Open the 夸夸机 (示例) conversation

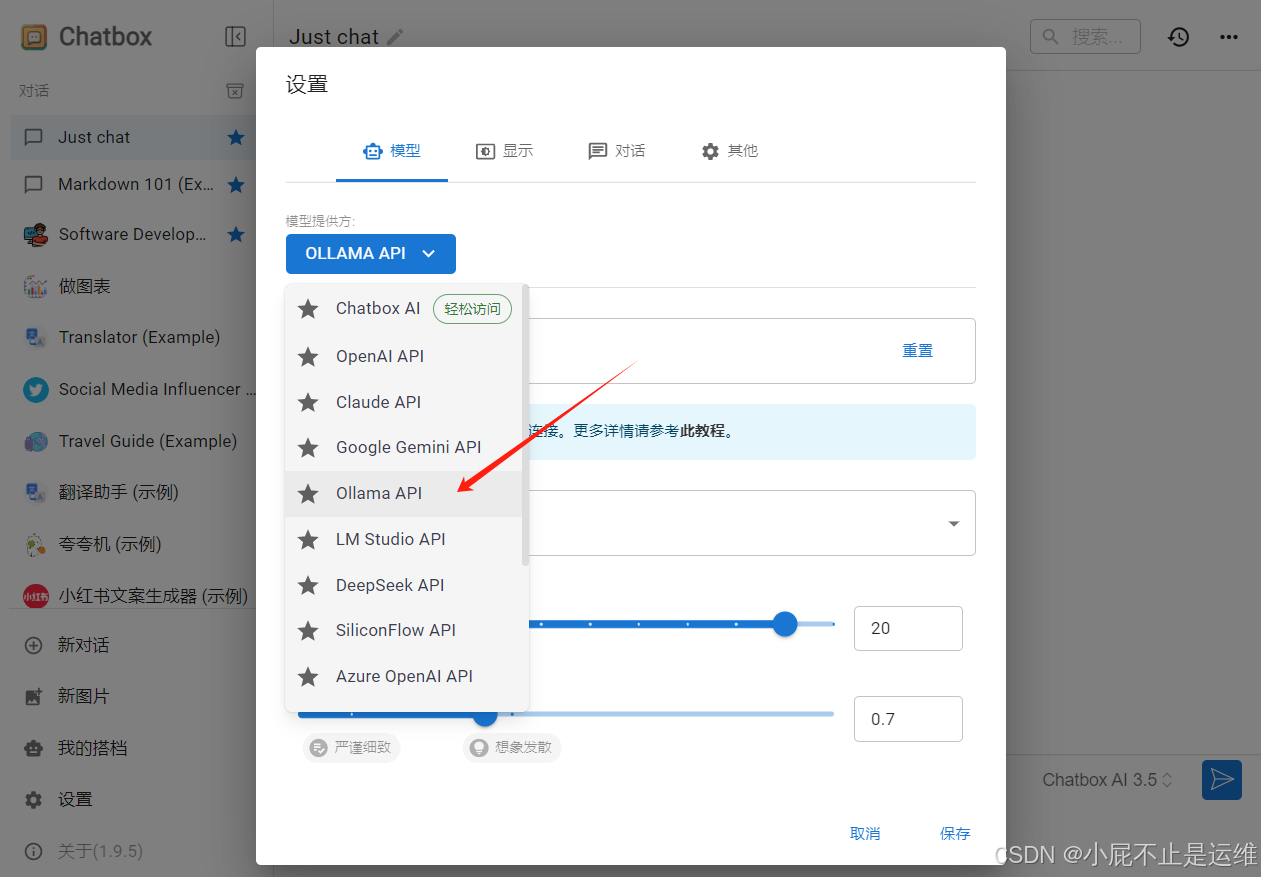133,544
